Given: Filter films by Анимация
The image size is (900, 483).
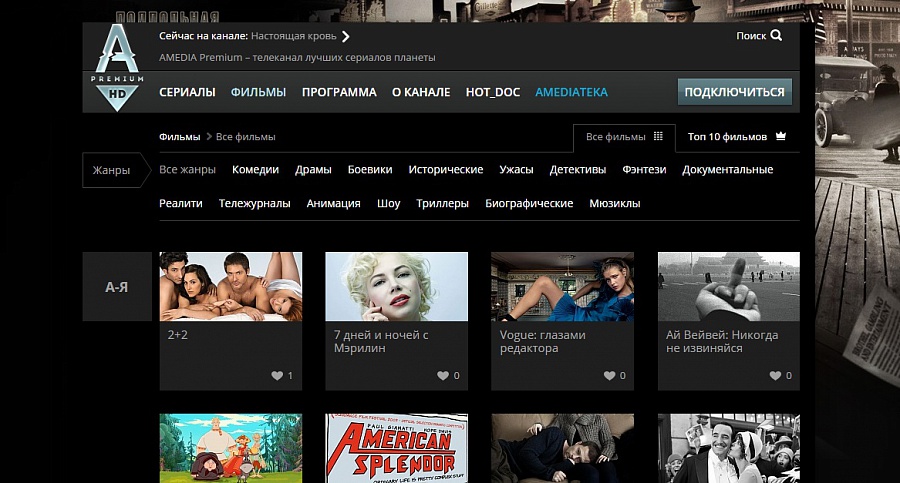Looking at the screenshot, I should (333, 203).
